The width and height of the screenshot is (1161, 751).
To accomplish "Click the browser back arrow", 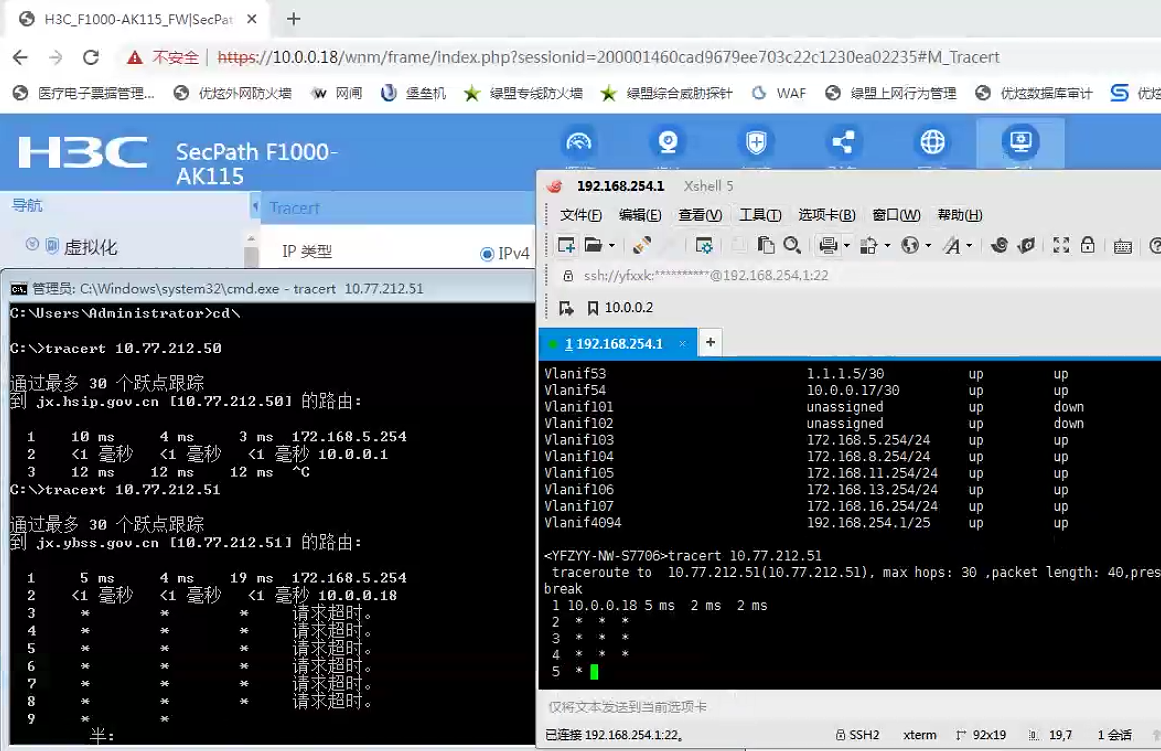I will point(20,57).
